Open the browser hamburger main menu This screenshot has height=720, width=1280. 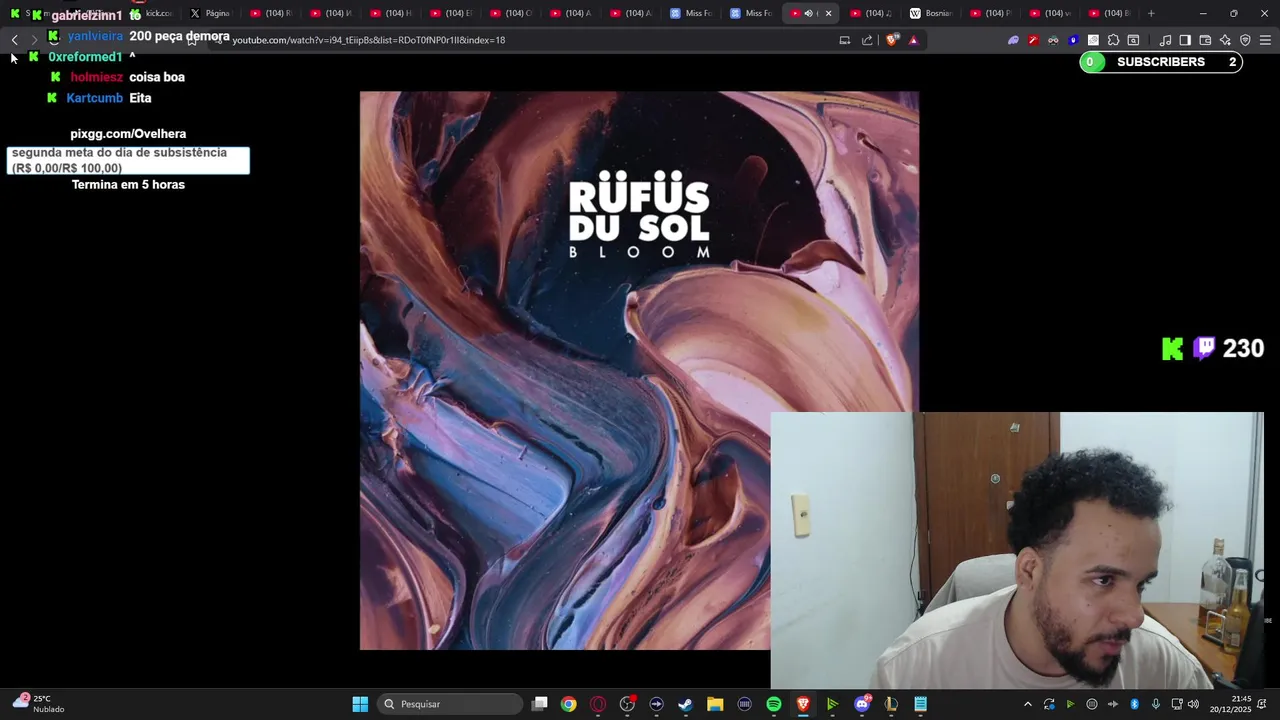1265,40
